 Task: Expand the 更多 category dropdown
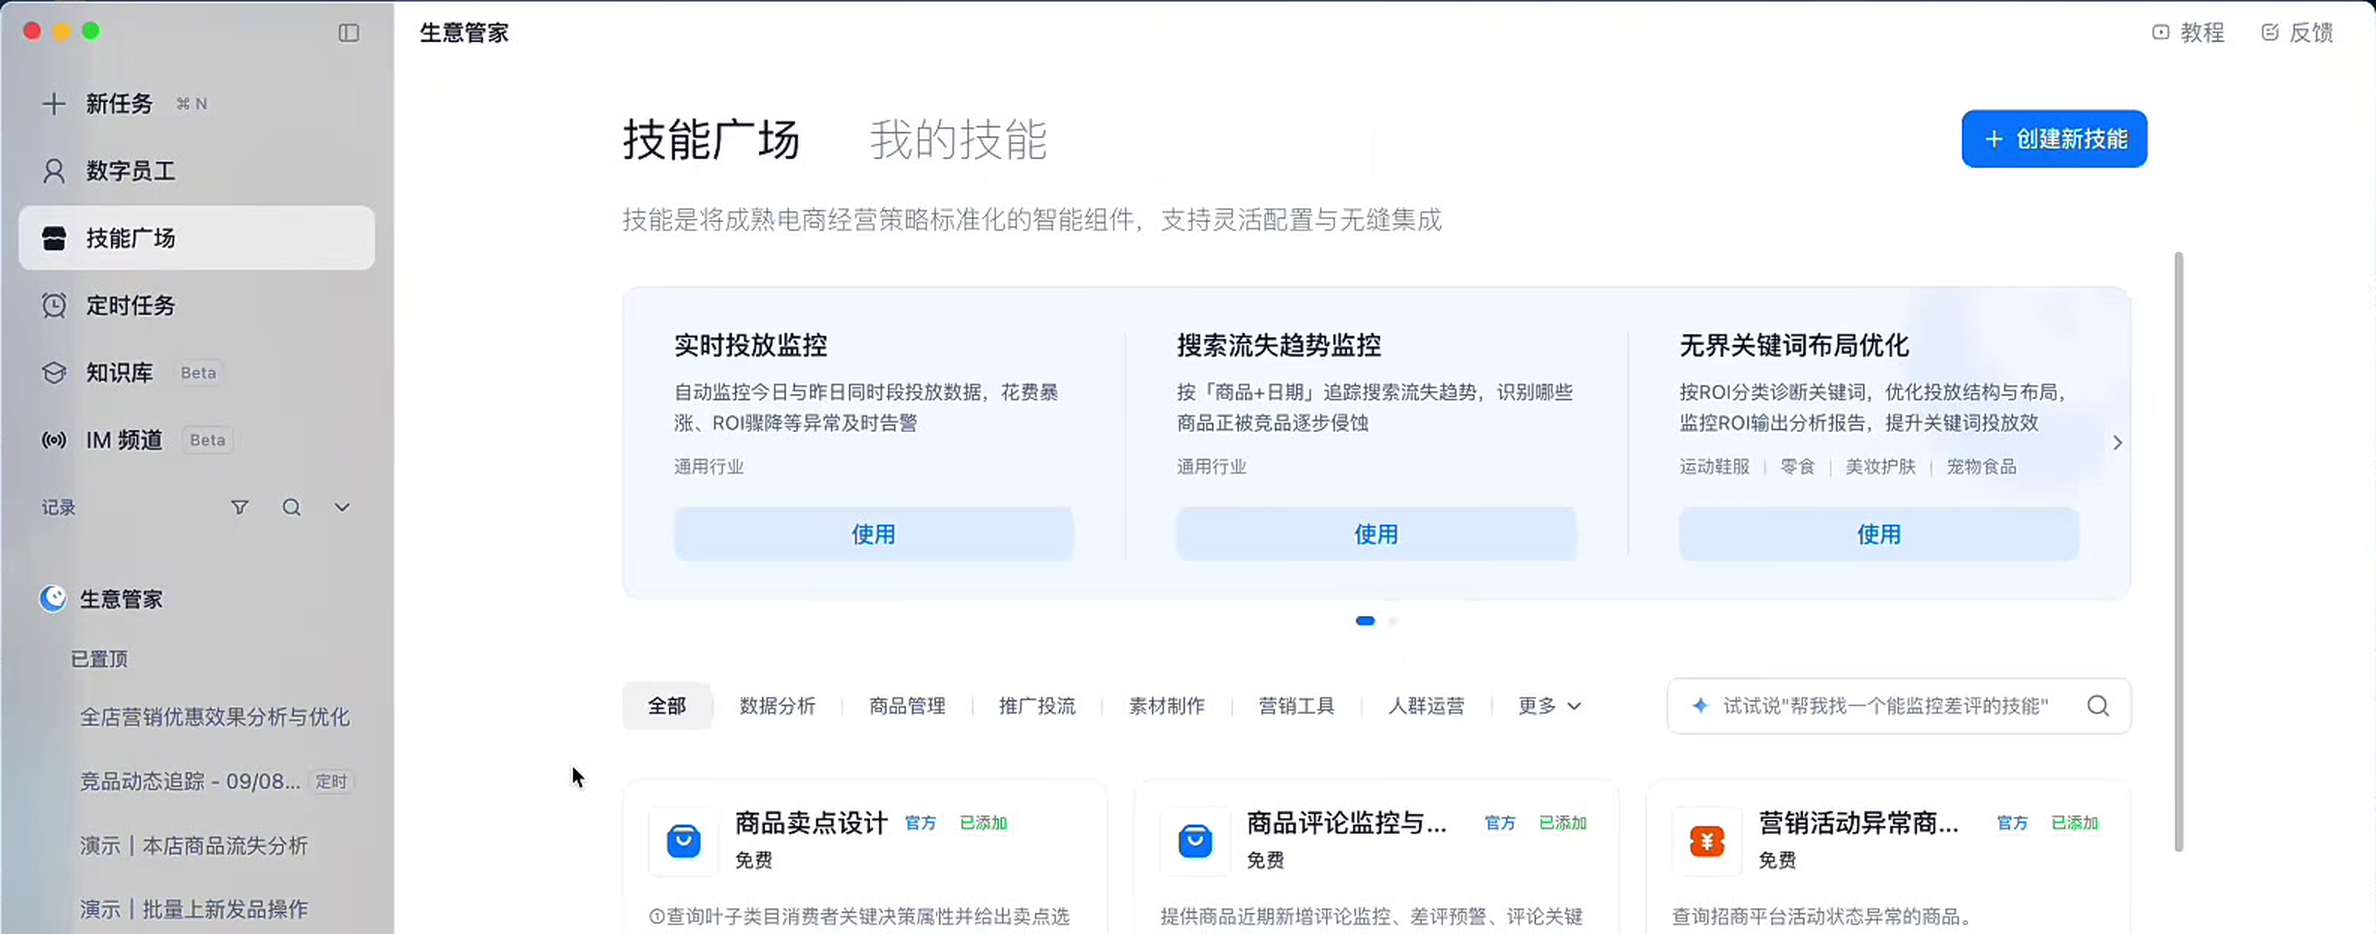click(x=1549, y=706)
